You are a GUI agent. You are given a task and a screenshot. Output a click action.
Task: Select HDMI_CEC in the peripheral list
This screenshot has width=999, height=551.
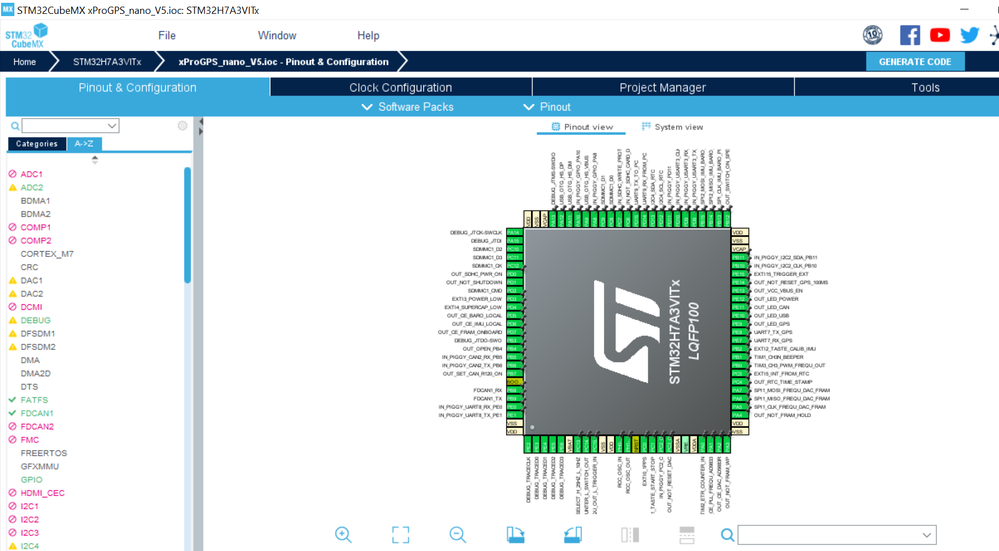[x=42, y=493]
